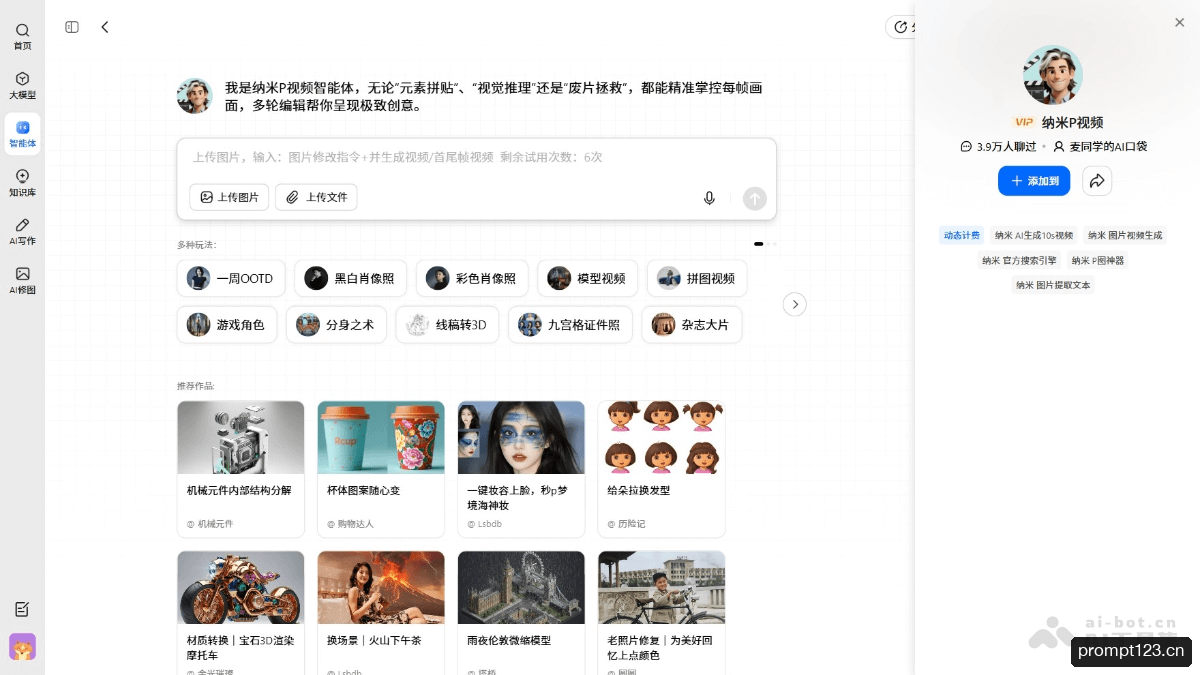The width and height of the screenshot is (1200, 675).
Task: Click the 杯体图案随心变 card title
Action: [x=364, y=491]
